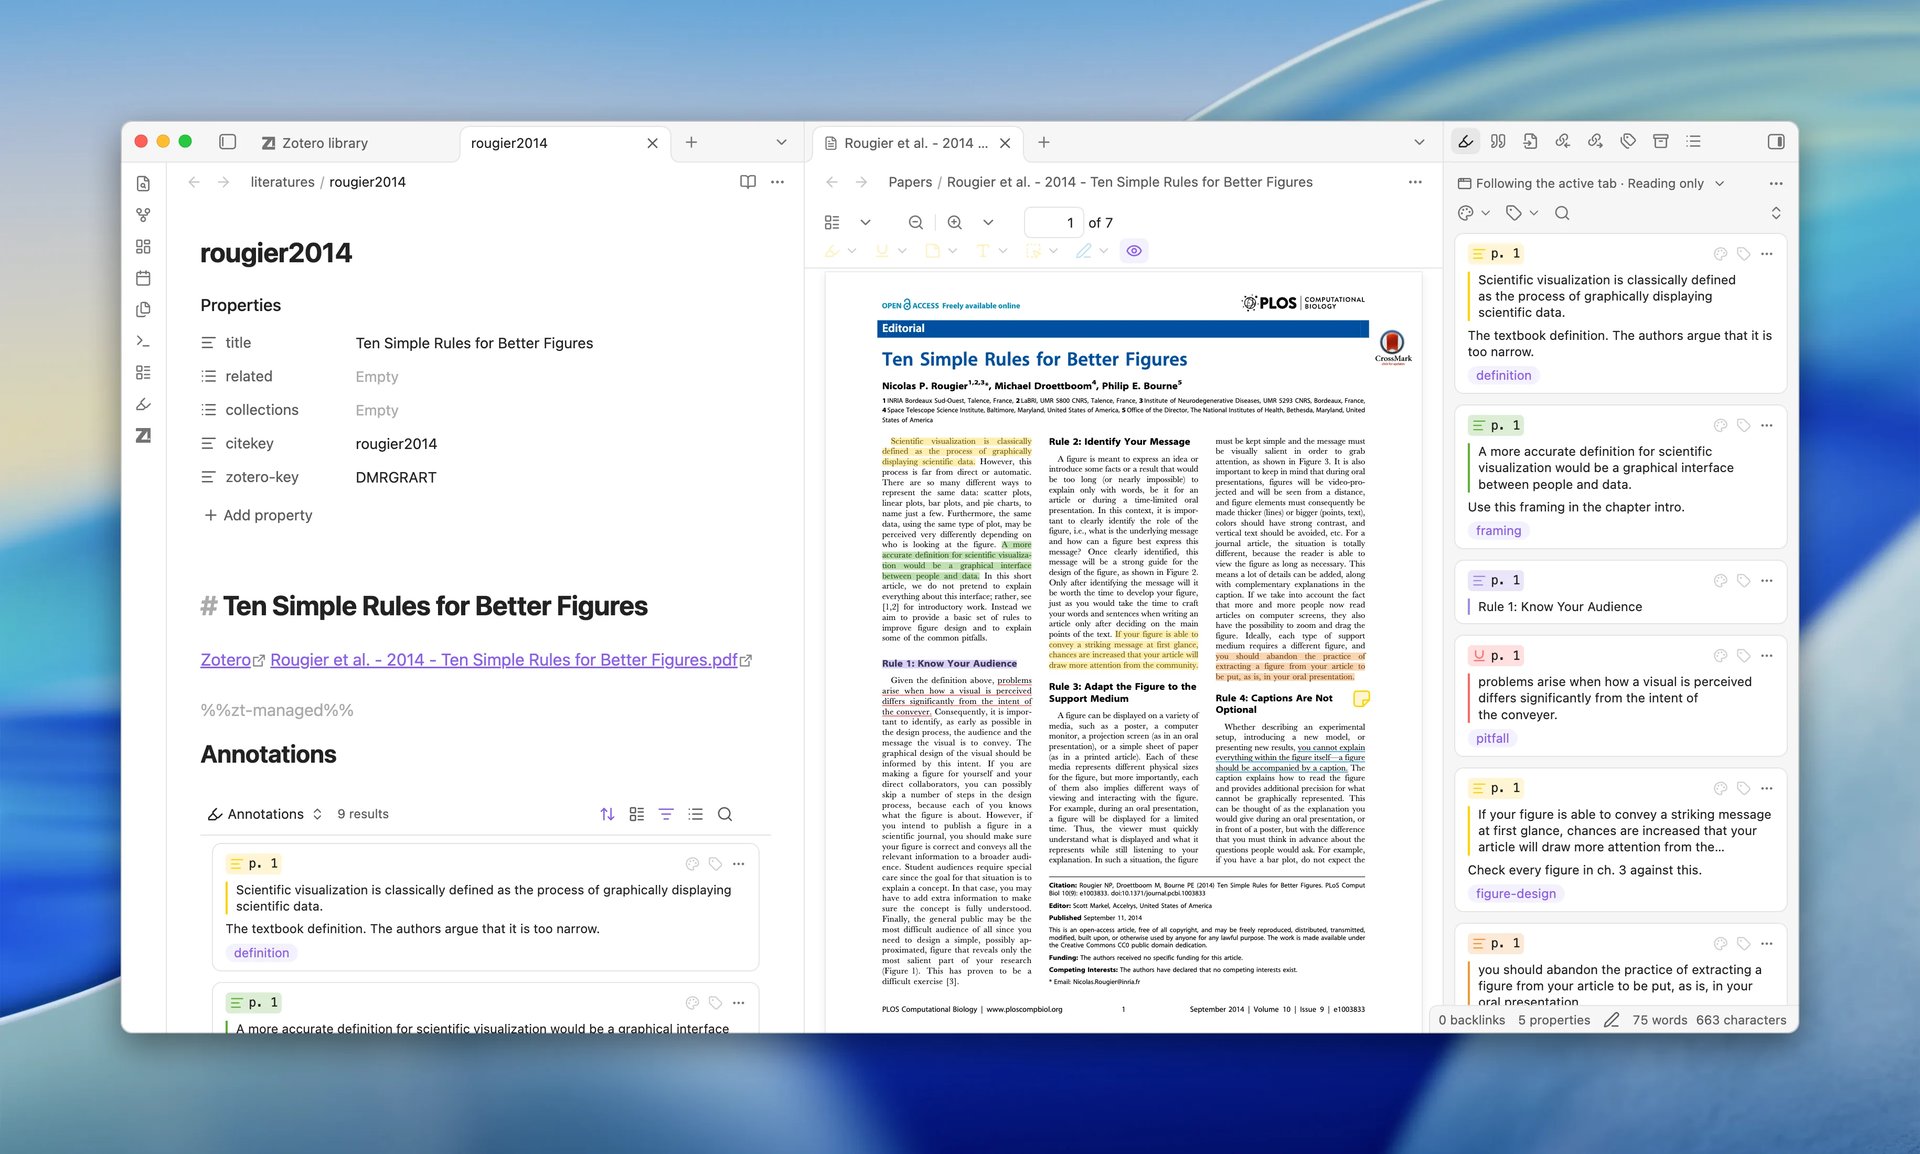This screenshot has height=1154, width=1920.
Task: Open the PDF zoom level dropdown
Action: point(988,223)
